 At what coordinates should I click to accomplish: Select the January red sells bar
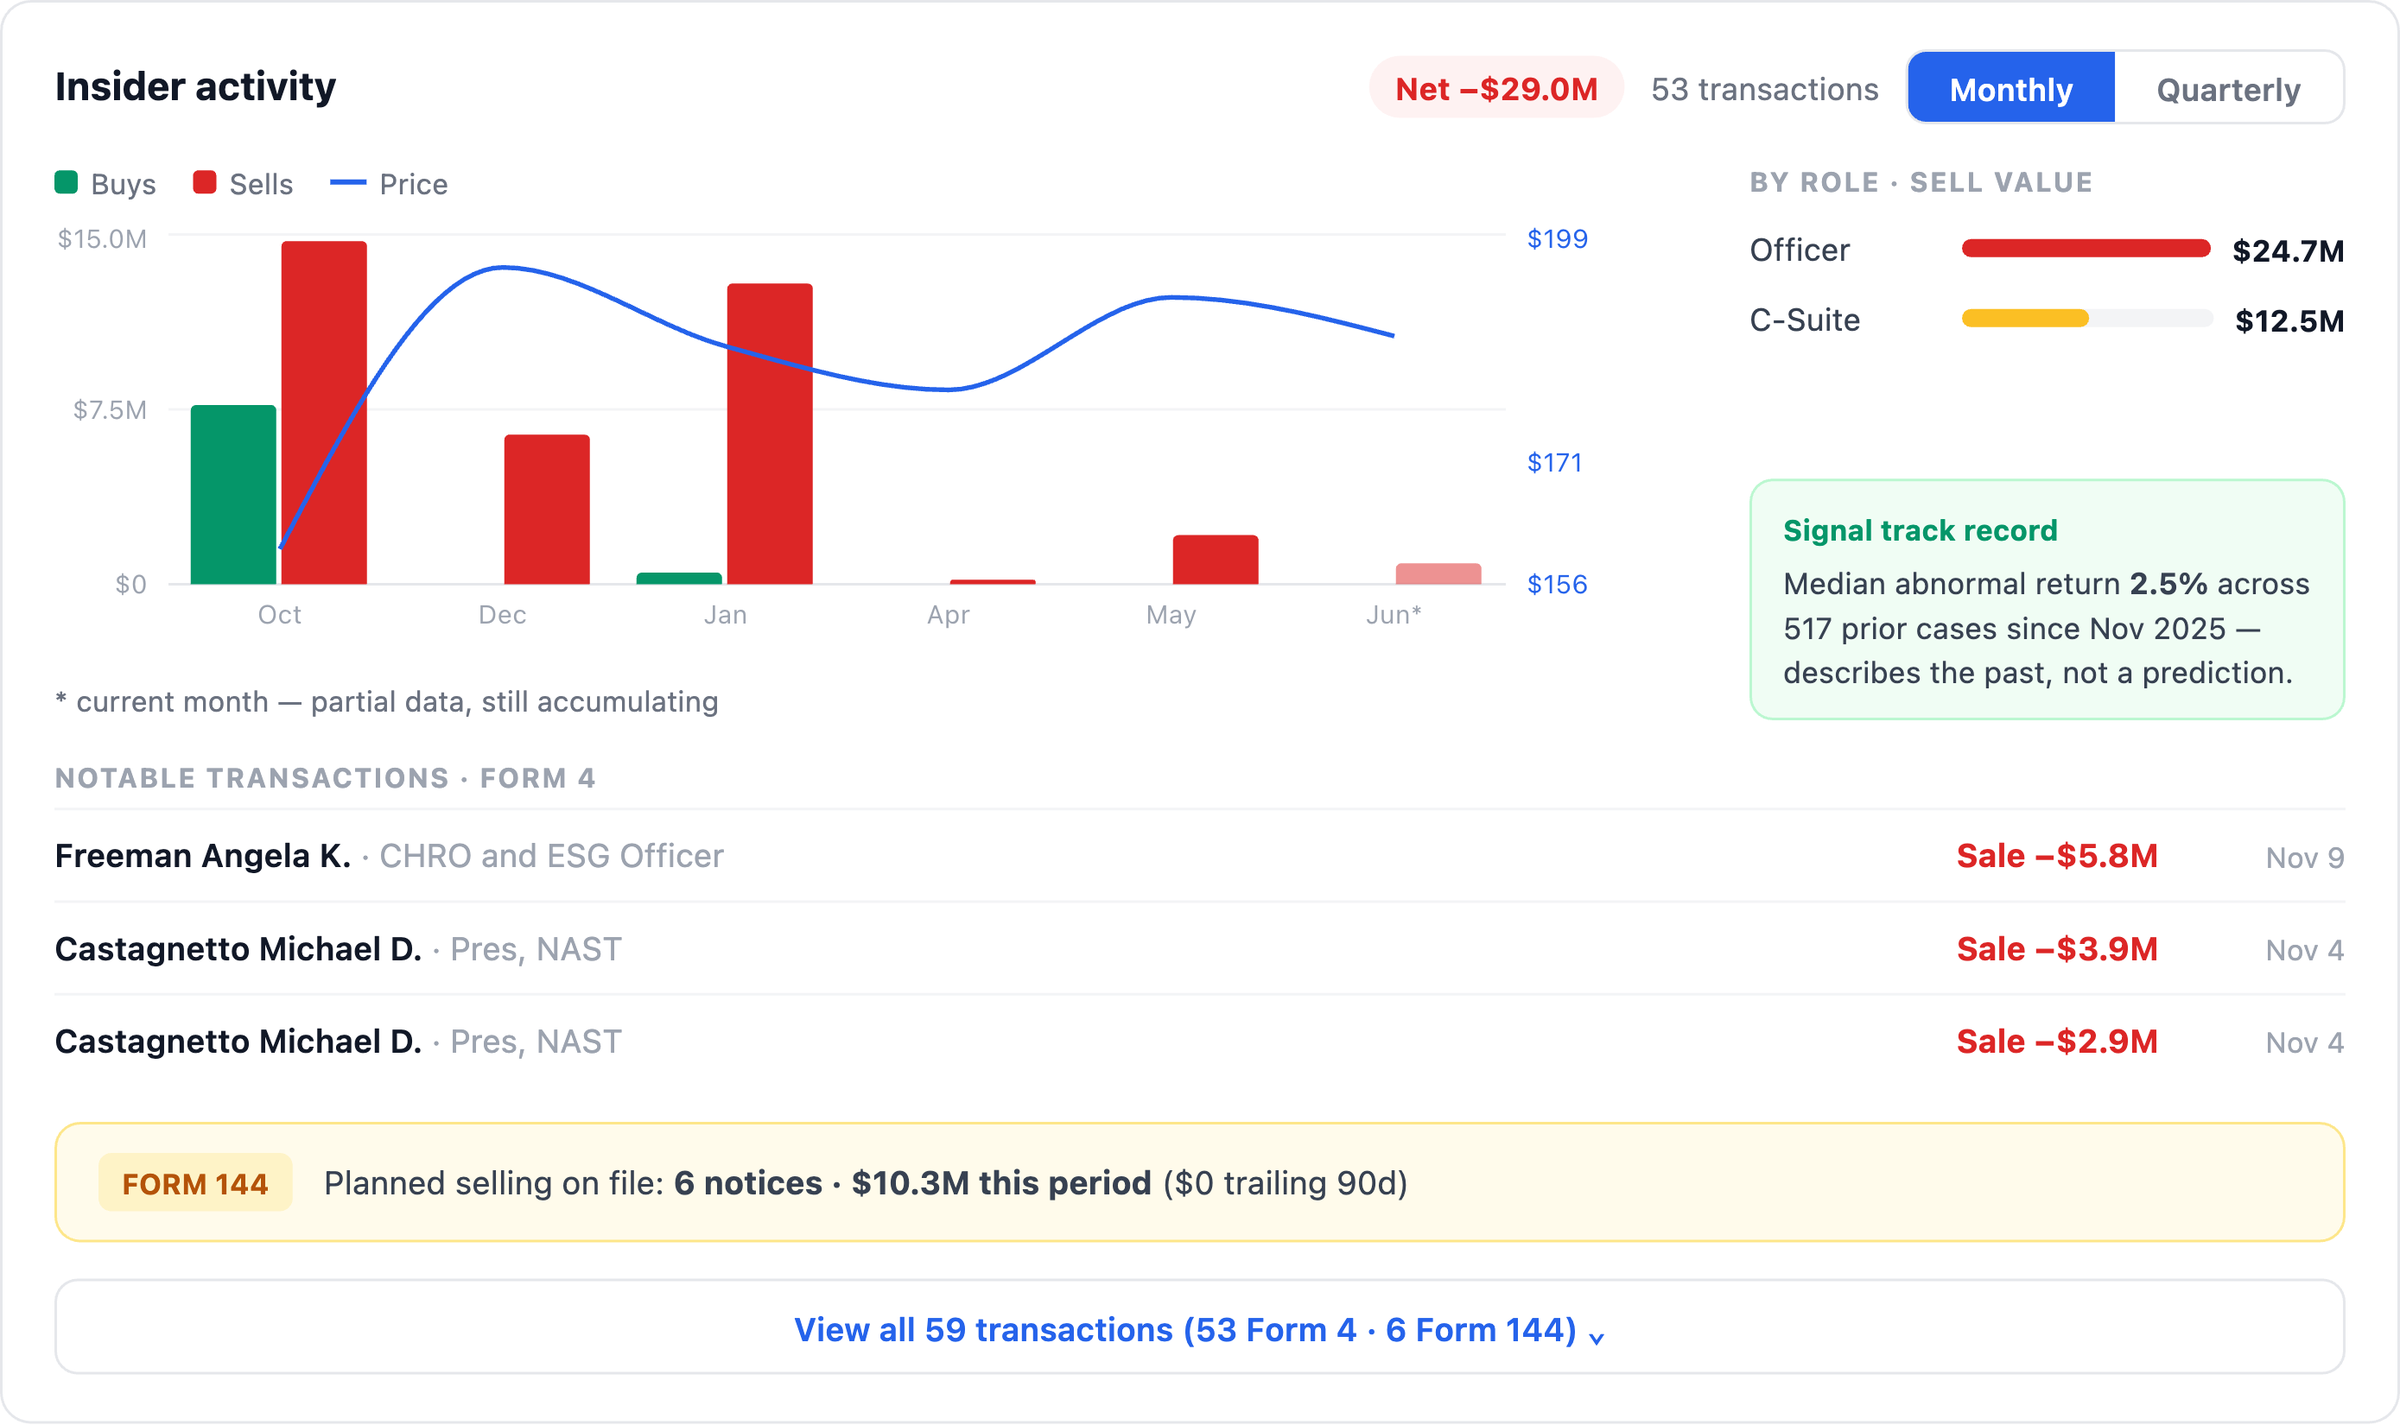click(770, 433)
